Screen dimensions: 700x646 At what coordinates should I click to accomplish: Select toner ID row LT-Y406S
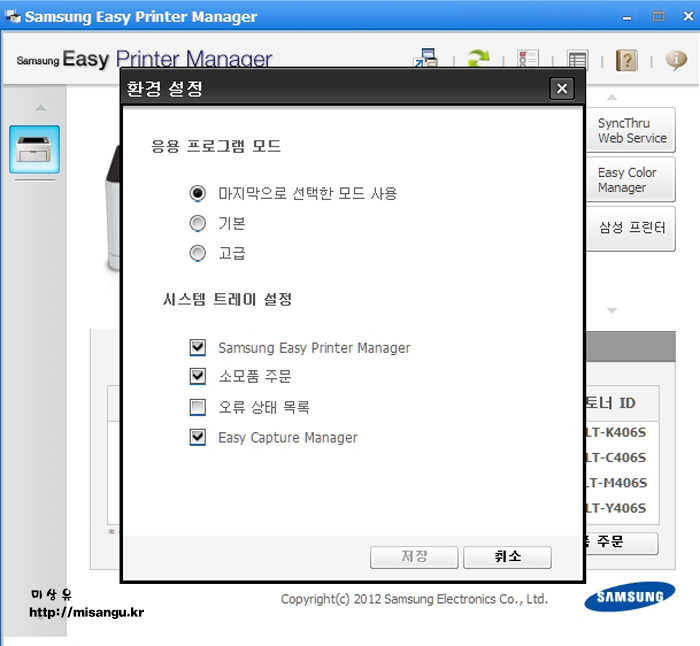click(616, 508)
